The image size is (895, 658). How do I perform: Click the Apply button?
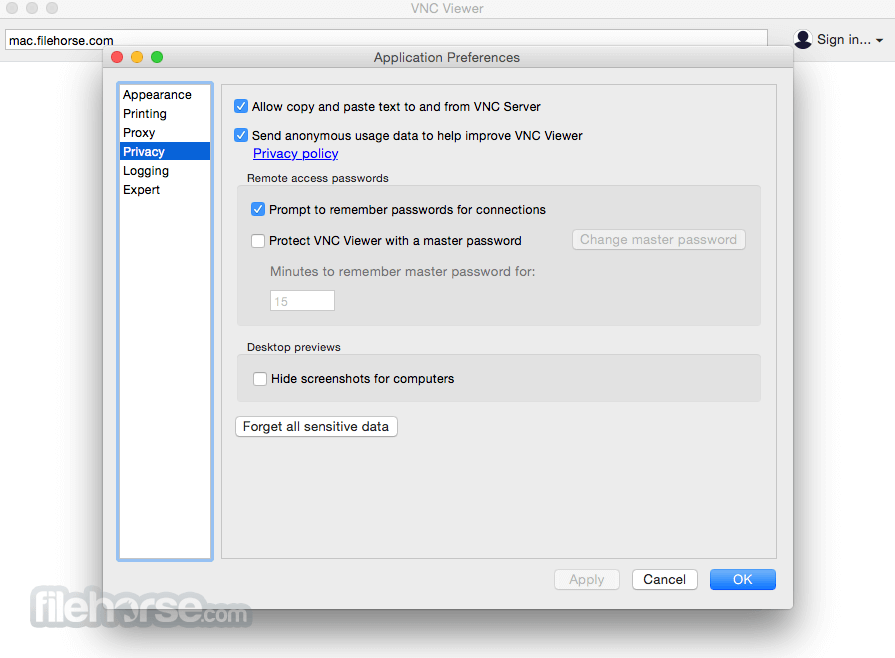pos(587,580)
